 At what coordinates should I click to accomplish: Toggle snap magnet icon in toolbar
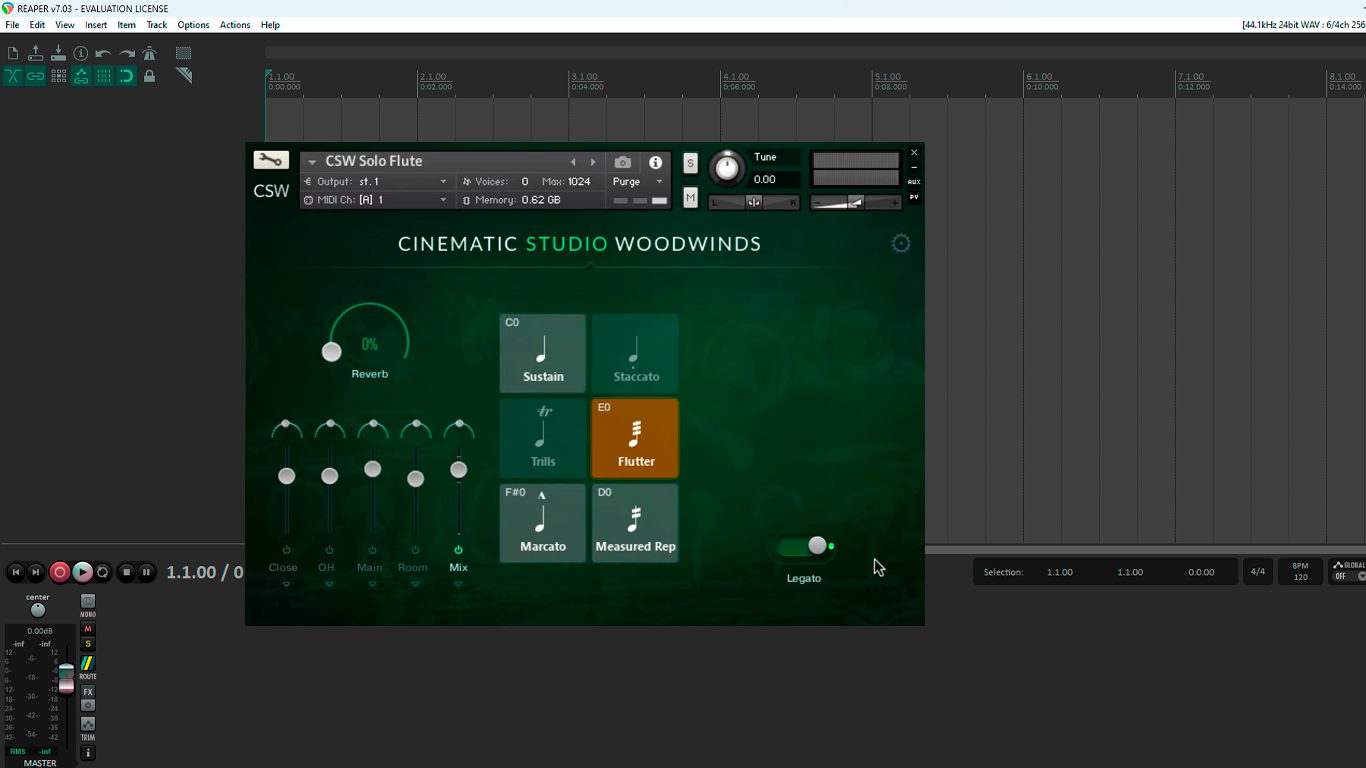coord(127,76)
